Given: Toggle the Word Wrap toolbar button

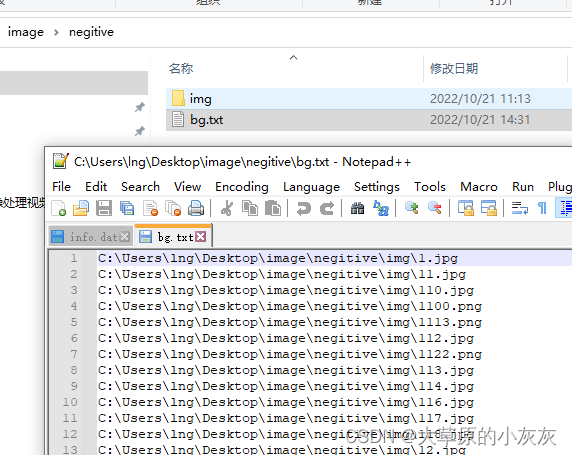Looking at the screenshot, I should (519, 208).
